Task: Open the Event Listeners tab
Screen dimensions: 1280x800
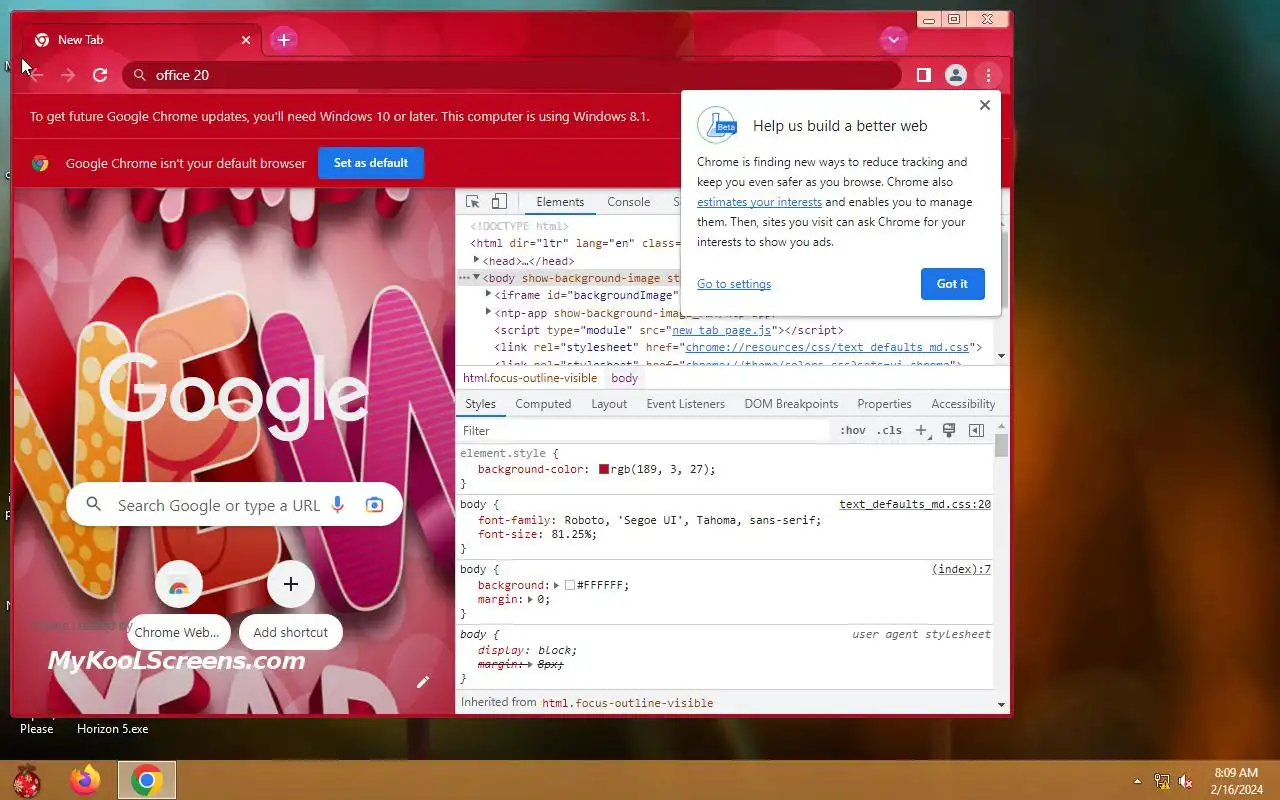Action: click(x=685, y=404)
